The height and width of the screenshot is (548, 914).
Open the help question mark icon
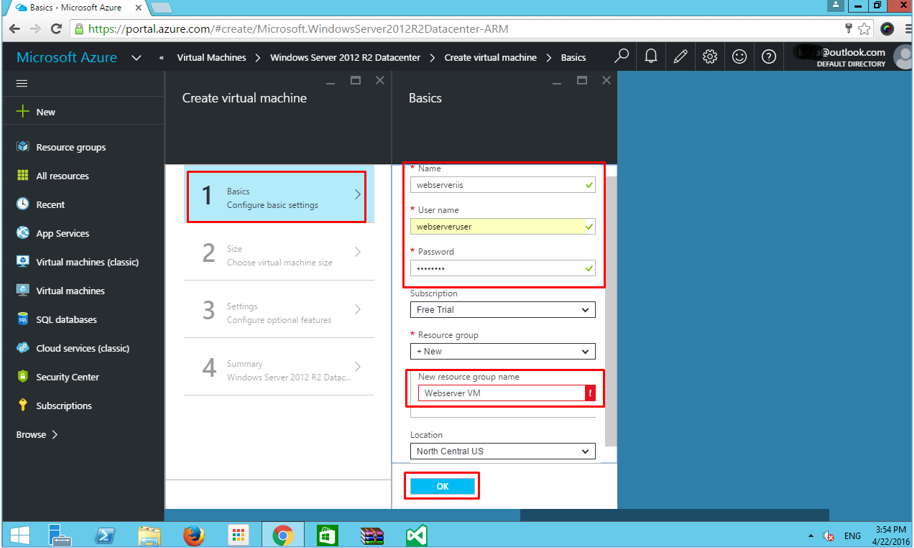(769, 57)
